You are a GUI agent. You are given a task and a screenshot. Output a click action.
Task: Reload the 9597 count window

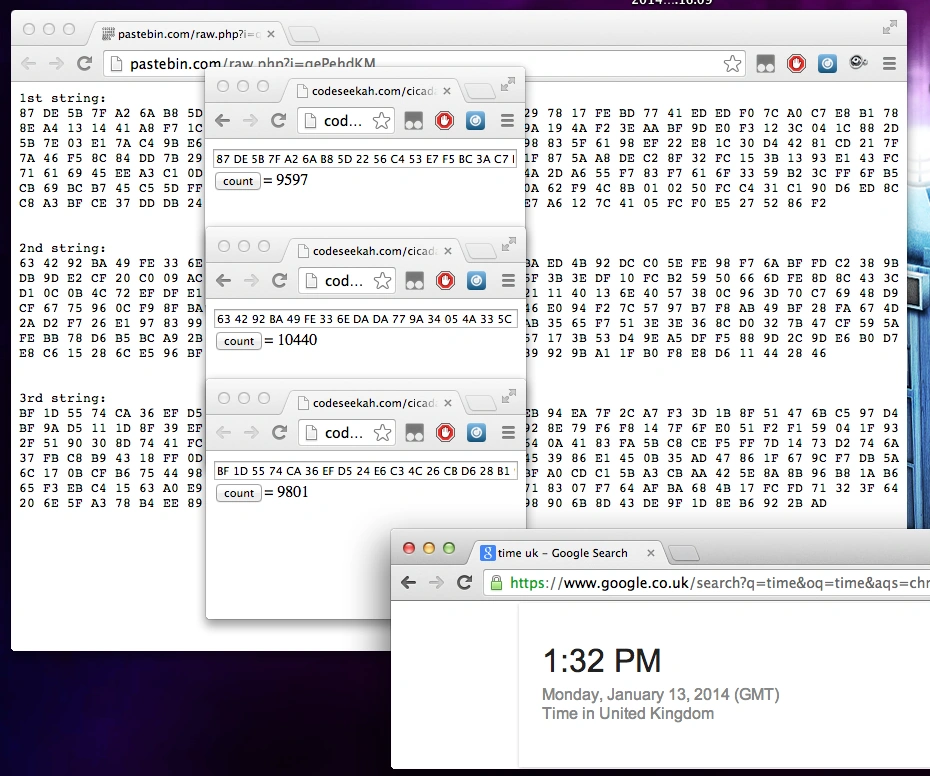click(x=278, y=121)
